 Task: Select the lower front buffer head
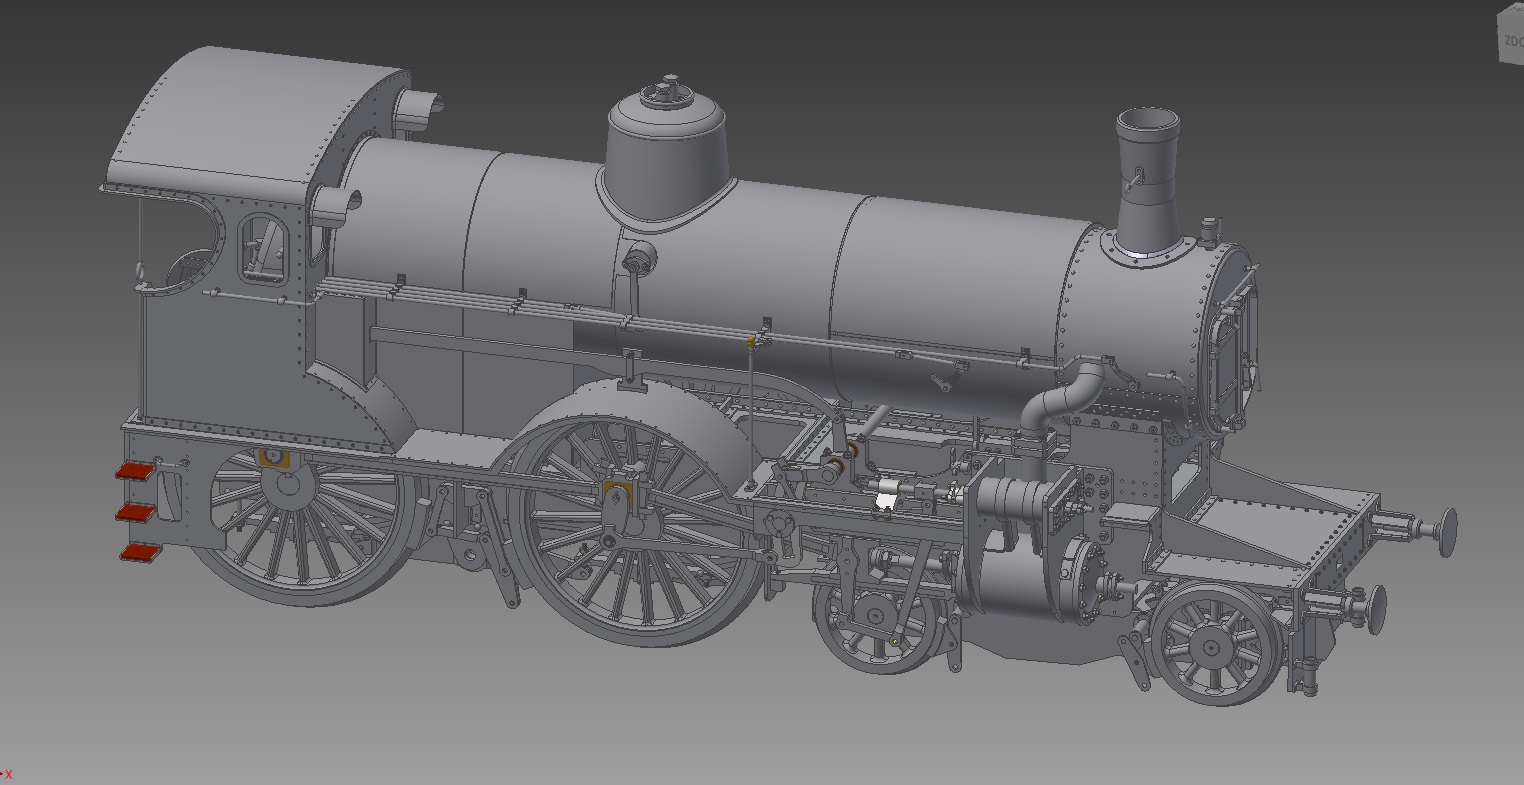coord(1376,609)
